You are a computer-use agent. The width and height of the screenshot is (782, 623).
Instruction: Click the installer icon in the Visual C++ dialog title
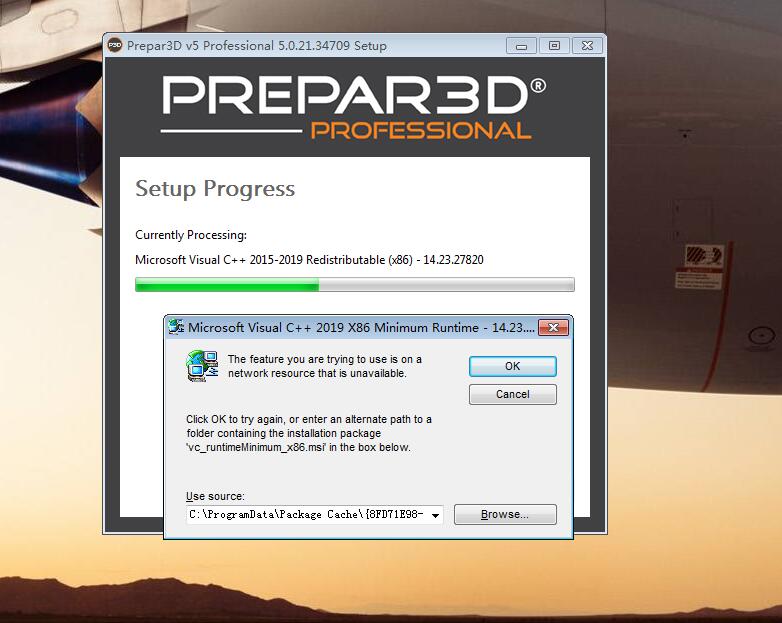[176, 327]
